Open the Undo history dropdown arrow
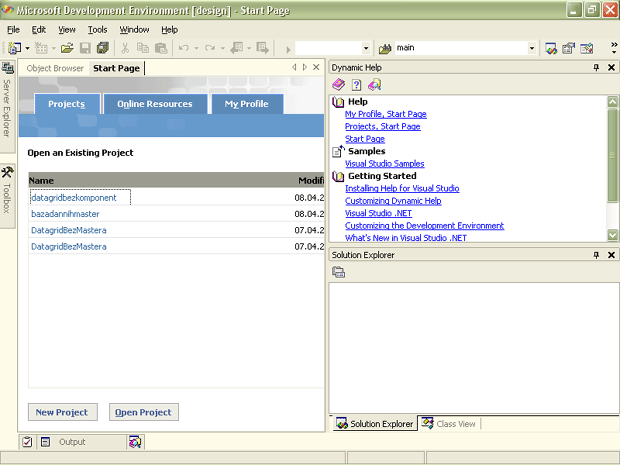Viewport: 620px width, 465px height. 196,48
